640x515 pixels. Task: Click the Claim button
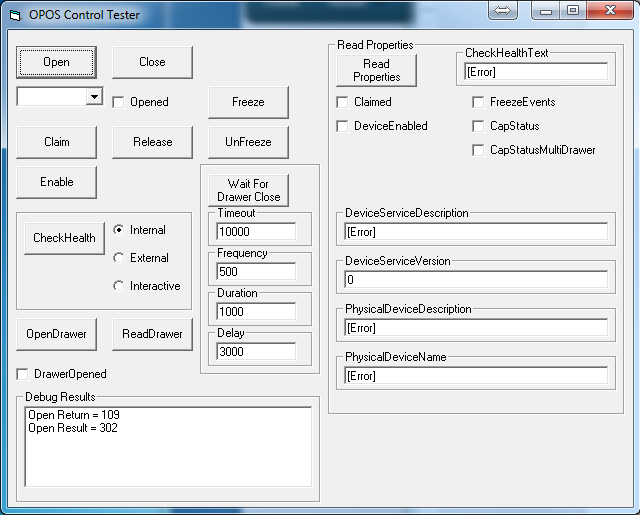tap(56, 142)
